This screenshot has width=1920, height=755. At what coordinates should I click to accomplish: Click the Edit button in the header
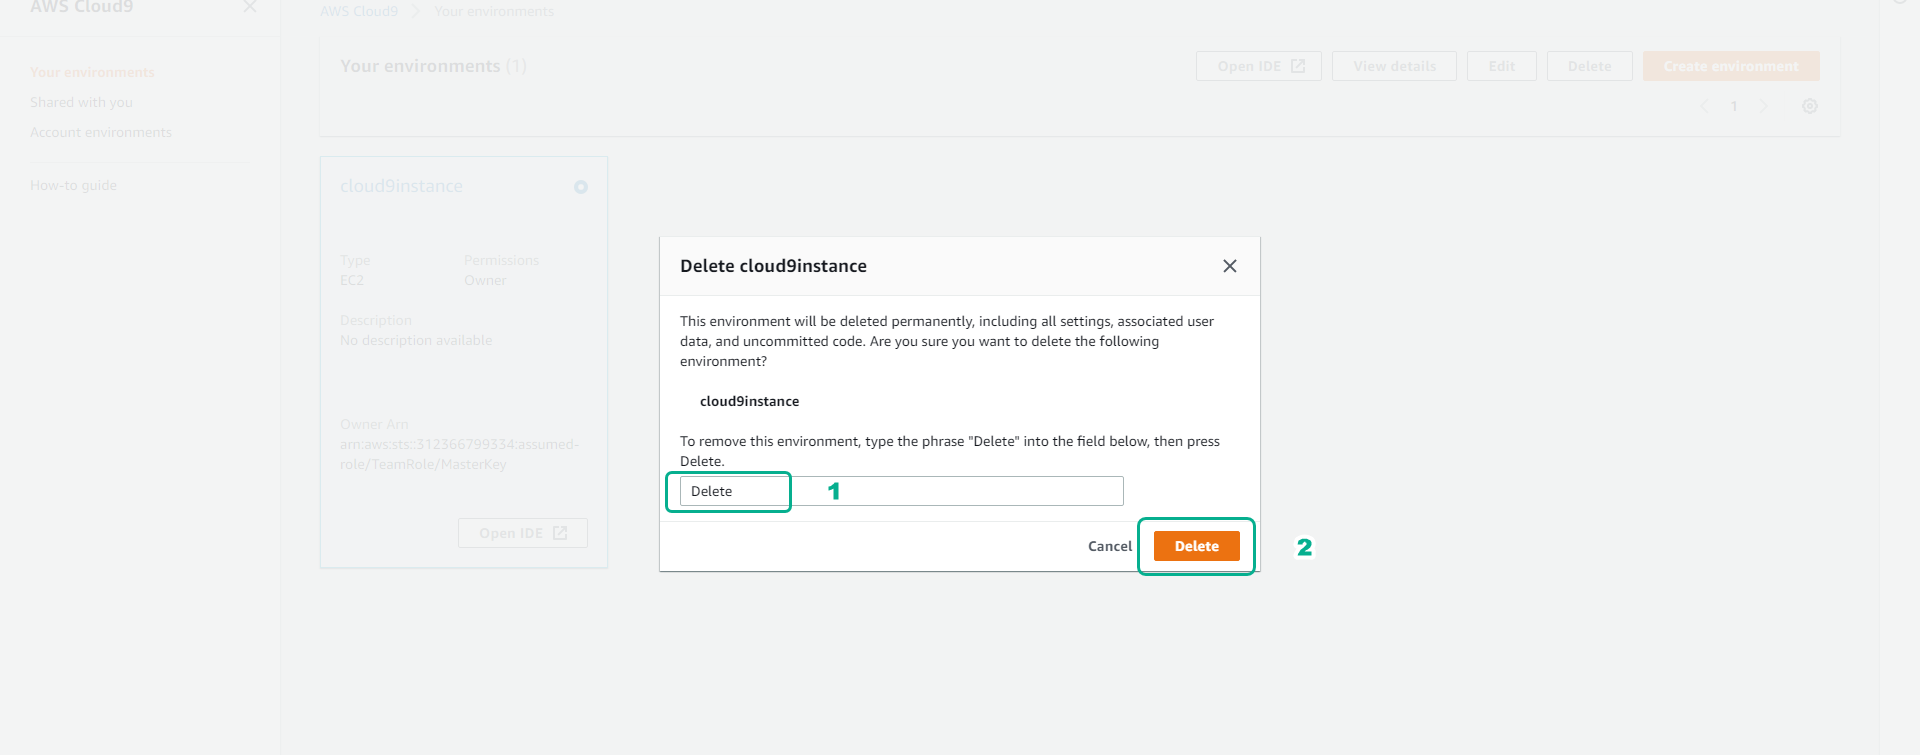(x=1501, y=66)
